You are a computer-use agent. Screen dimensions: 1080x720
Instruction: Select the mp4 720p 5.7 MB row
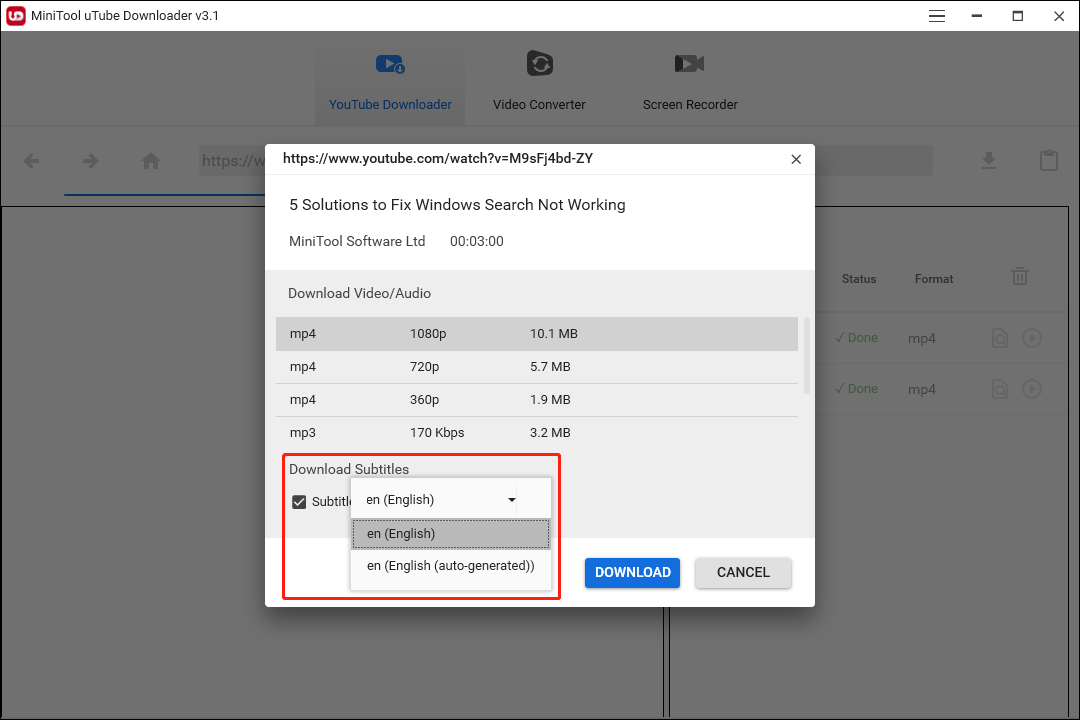[x=537, y=367]
